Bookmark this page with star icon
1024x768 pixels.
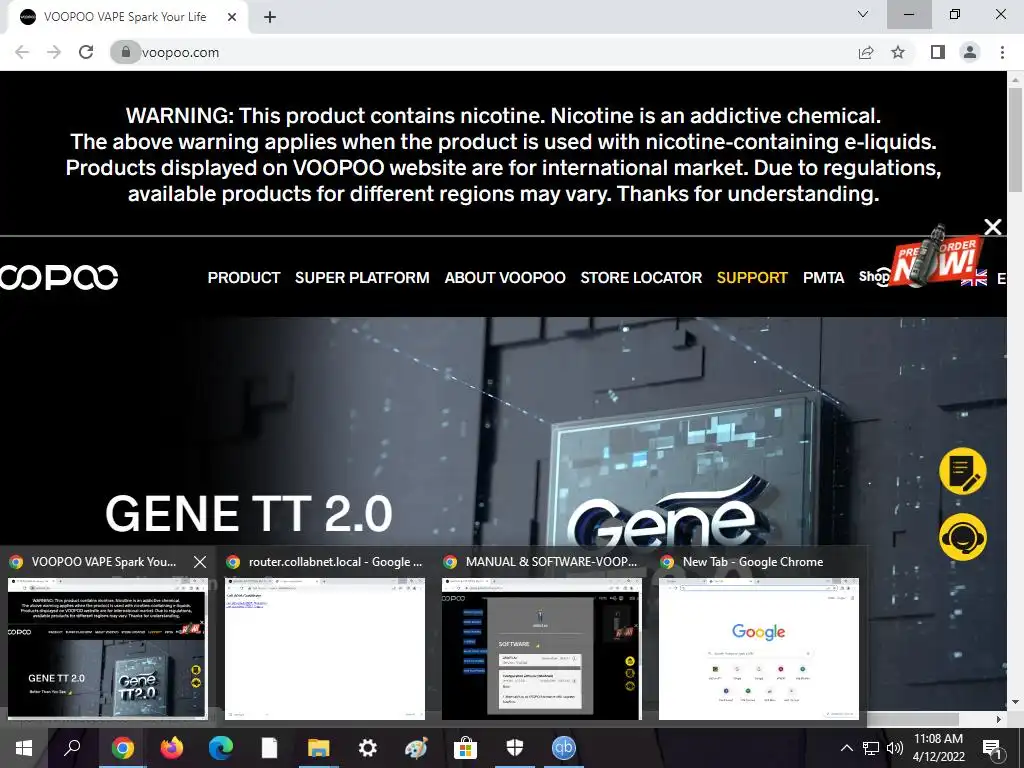[898, 52]
